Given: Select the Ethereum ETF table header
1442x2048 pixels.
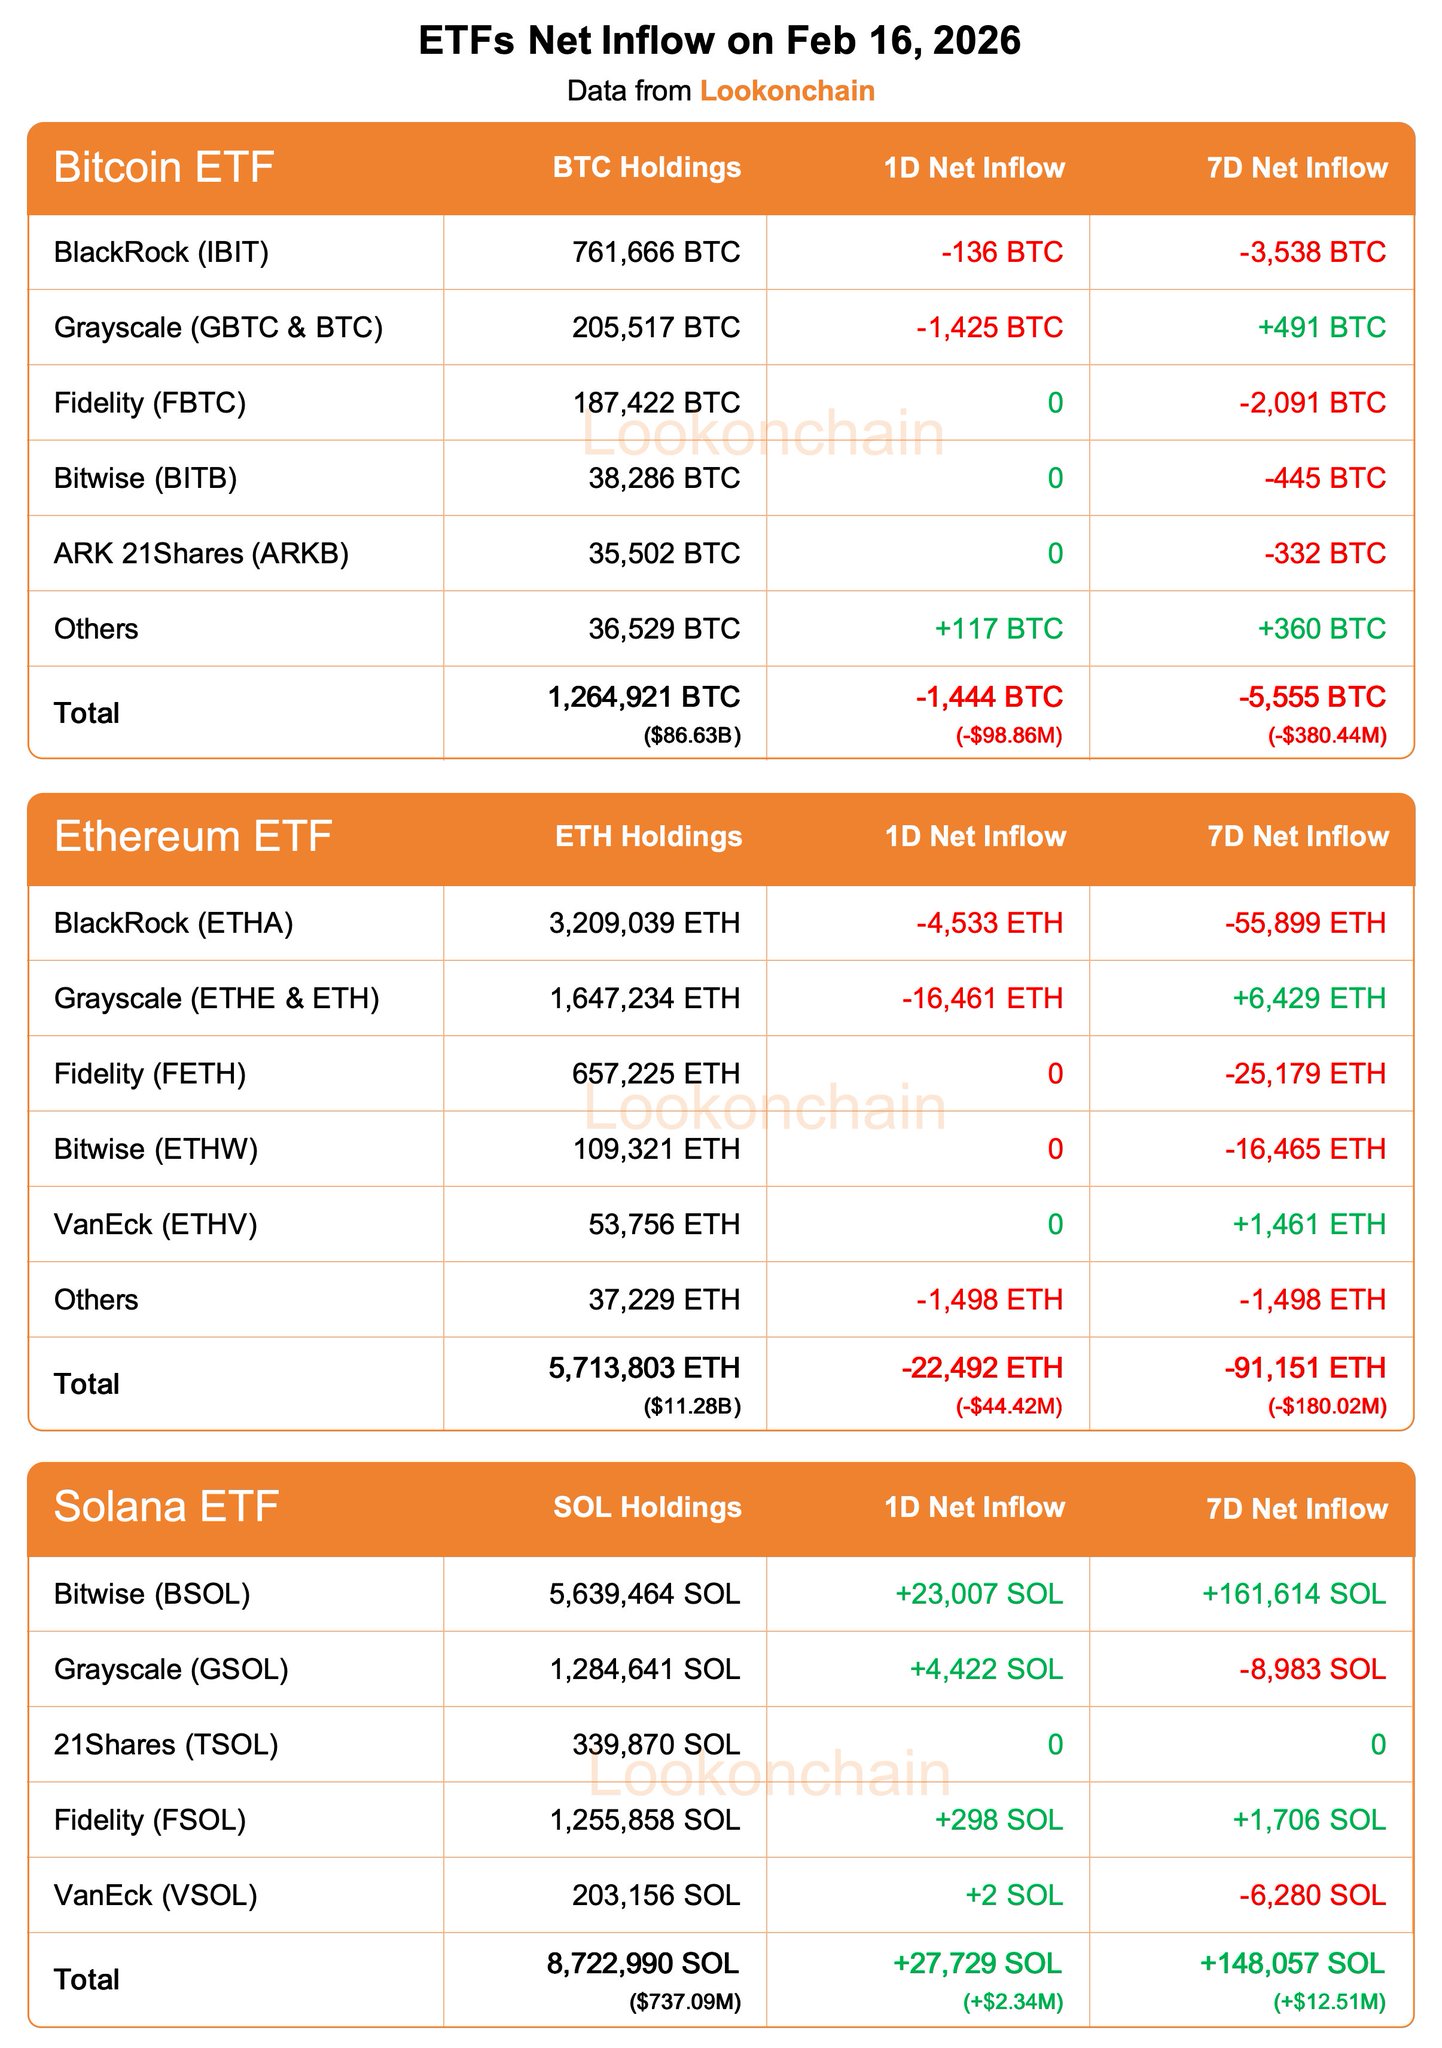Looking at the screenshot, I should [193, 836].
